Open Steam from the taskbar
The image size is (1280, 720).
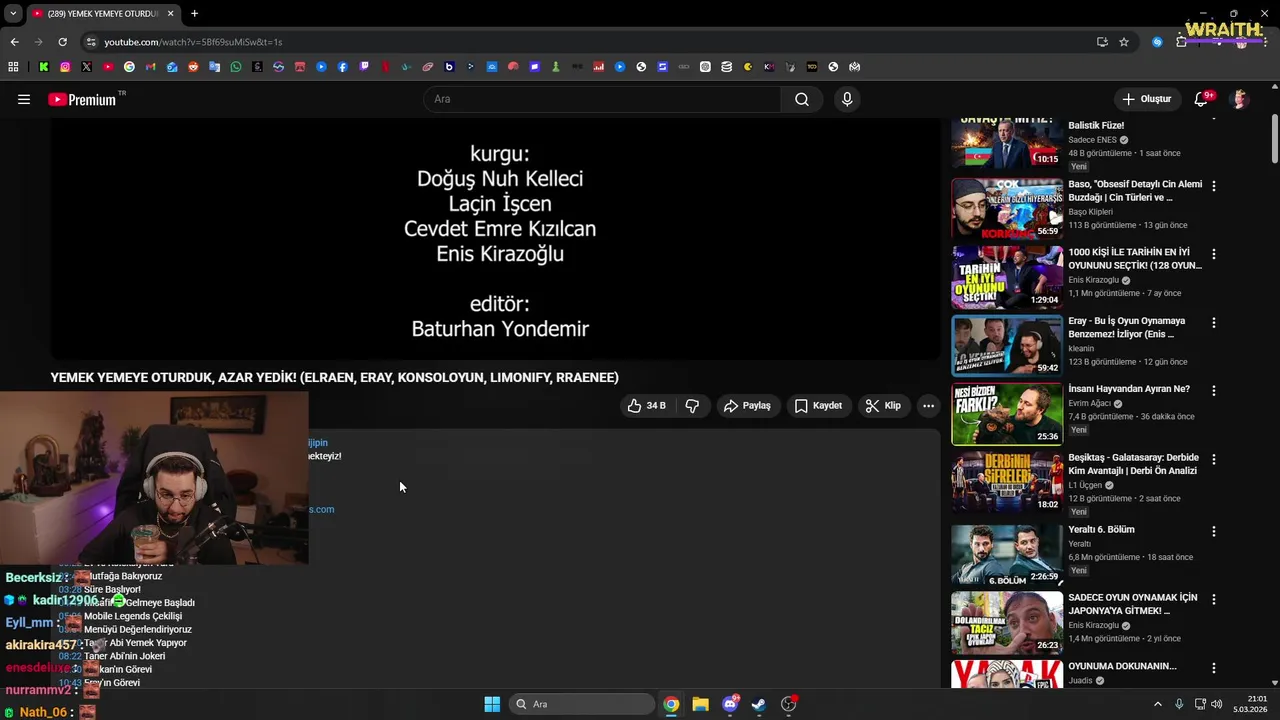tap(759, 704)
